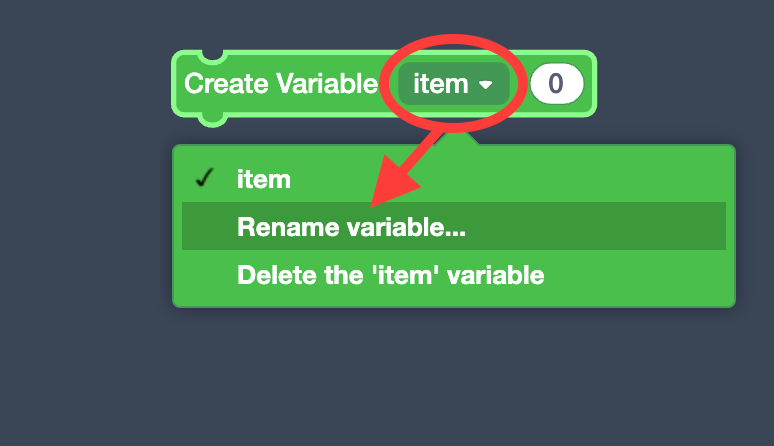774x446 pixels.
Task: Click the bottom bump of the block
Action: pos(211,121)
